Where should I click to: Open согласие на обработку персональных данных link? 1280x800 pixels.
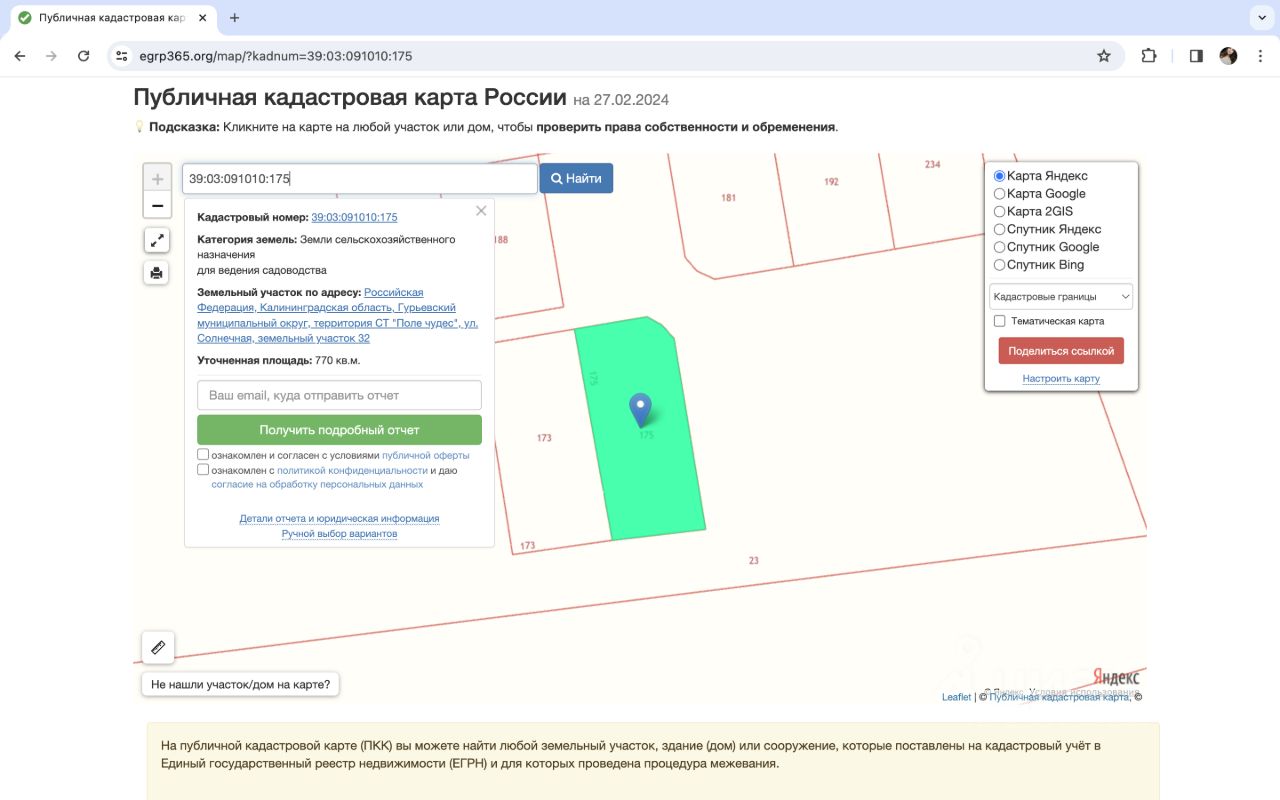(317, 484)
